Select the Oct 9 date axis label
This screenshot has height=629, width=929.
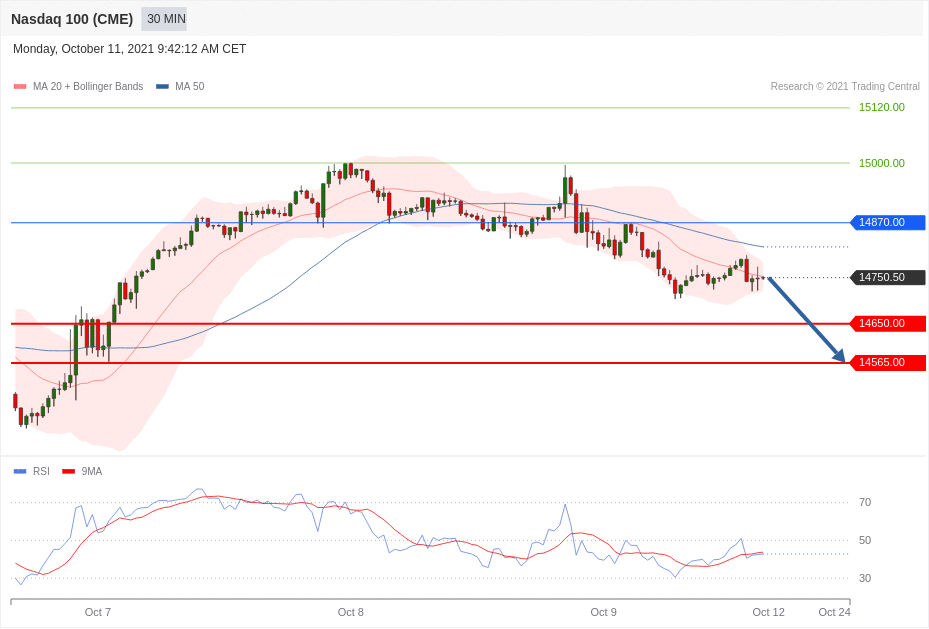(x=603, y=612)
